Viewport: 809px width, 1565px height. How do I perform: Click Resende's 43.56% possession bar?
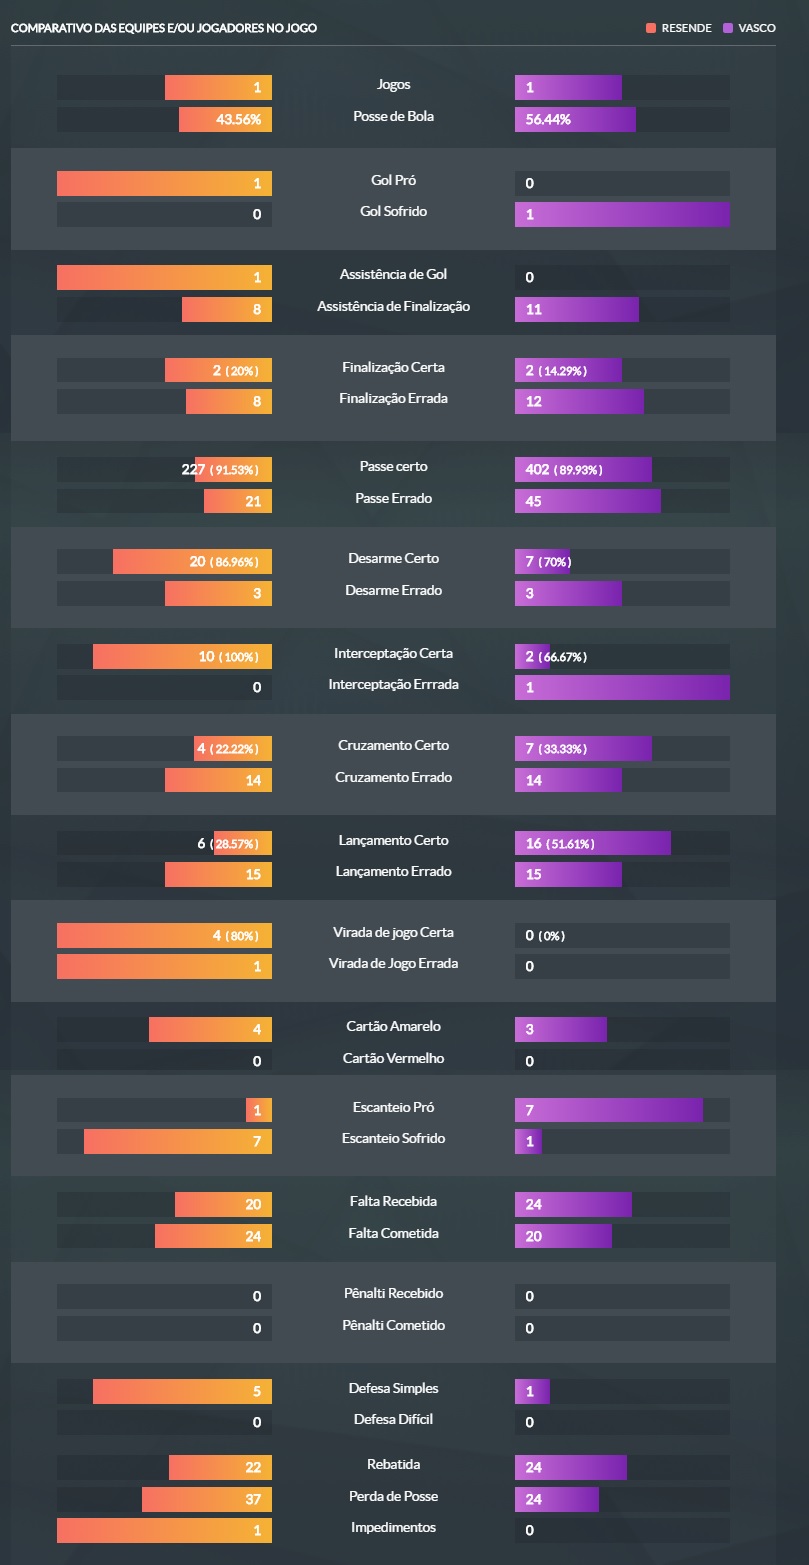(226, 120)
